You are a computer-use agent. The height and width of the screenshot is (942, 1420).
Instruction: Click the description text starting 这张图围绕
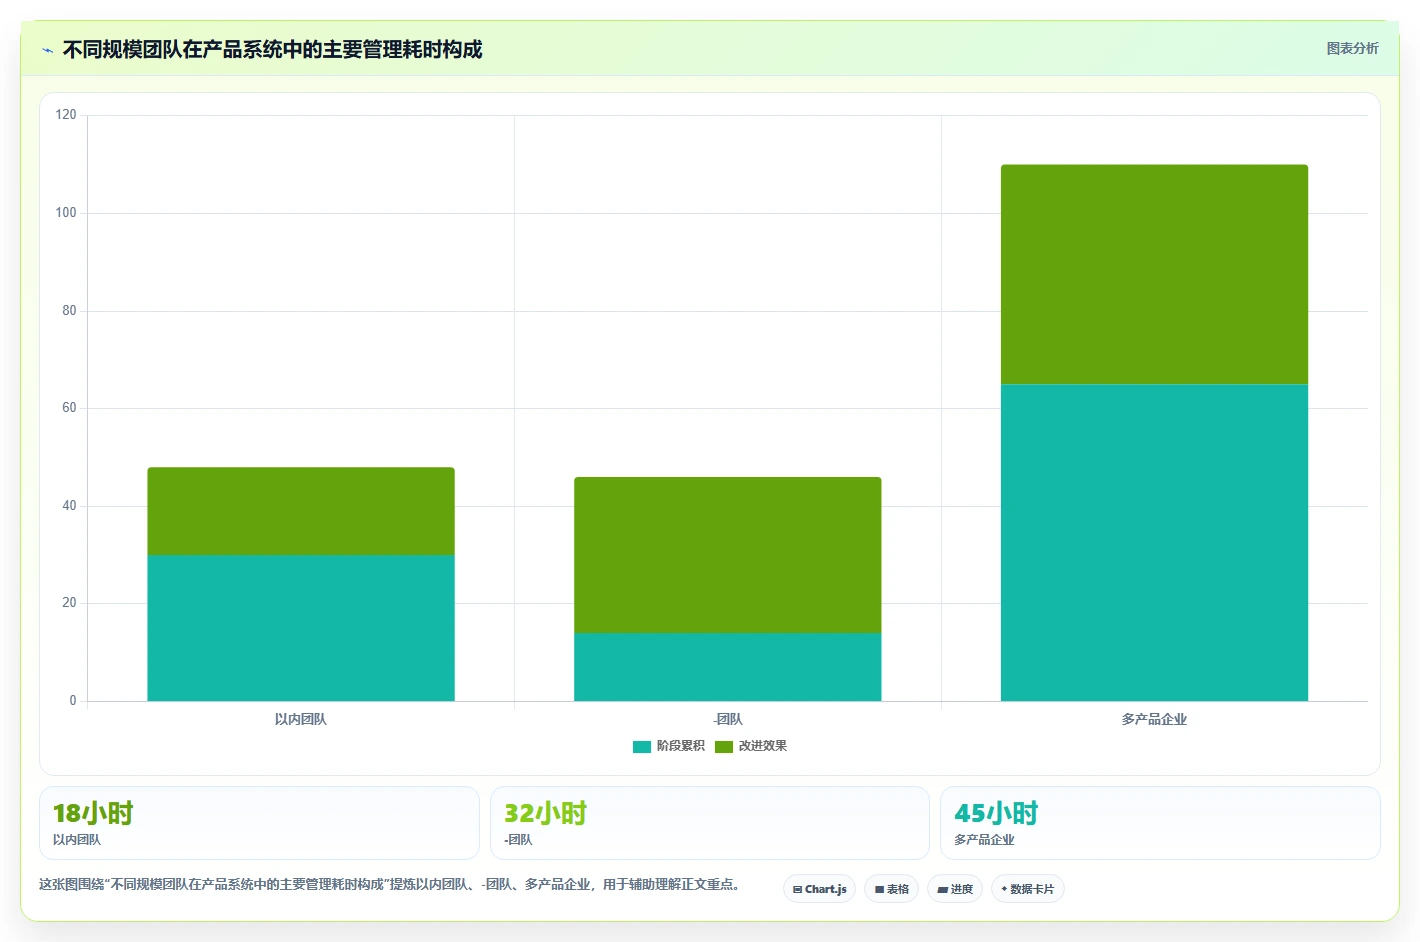click(x=391, y=884)
